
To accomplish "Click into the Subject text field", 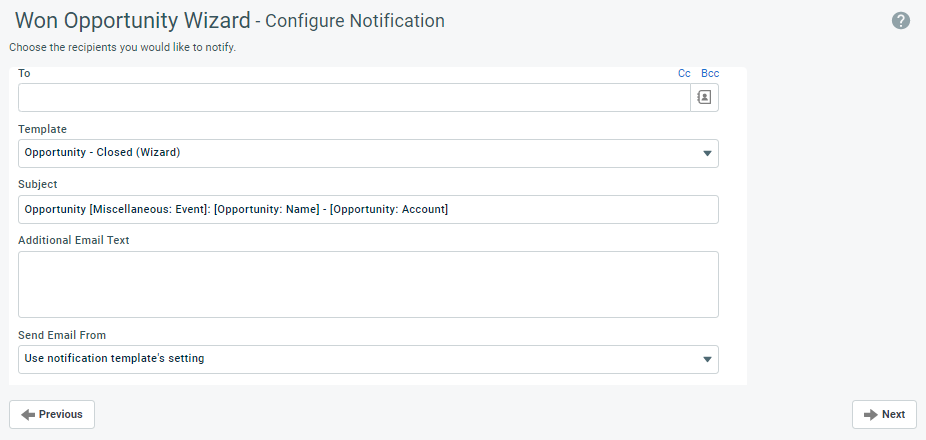I will point(368,209).
